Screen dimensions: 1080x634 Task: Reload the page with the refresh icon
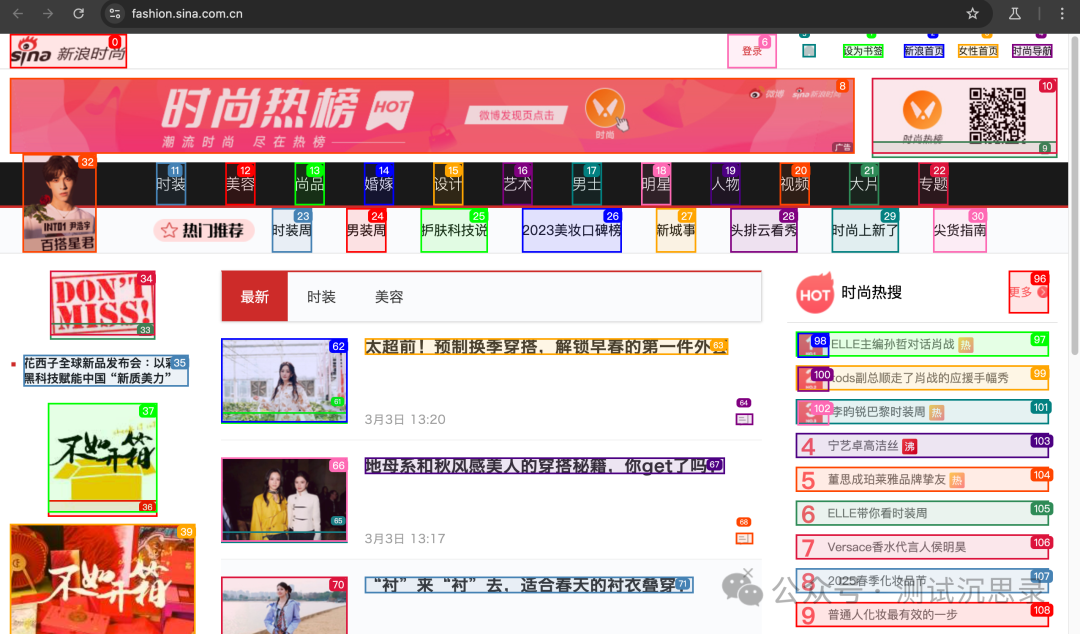(x=79, y=14)
